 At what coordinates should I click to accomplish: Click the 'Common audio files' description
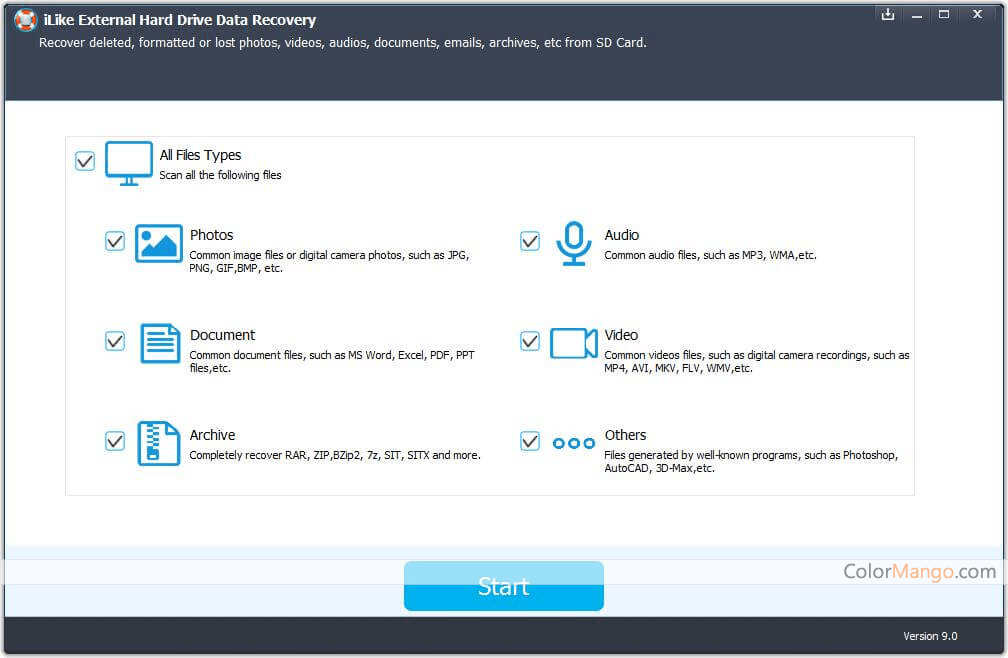[x=710, y=255]
